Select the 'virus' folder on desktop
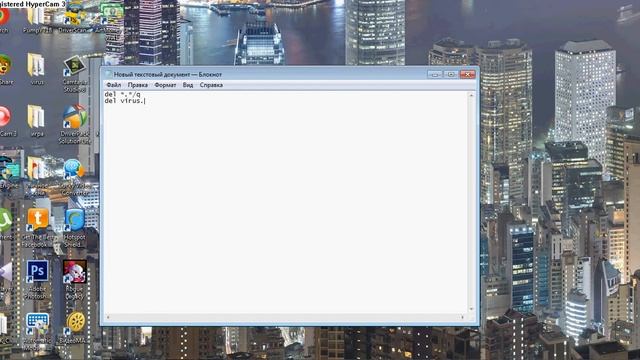 [37, 69]
